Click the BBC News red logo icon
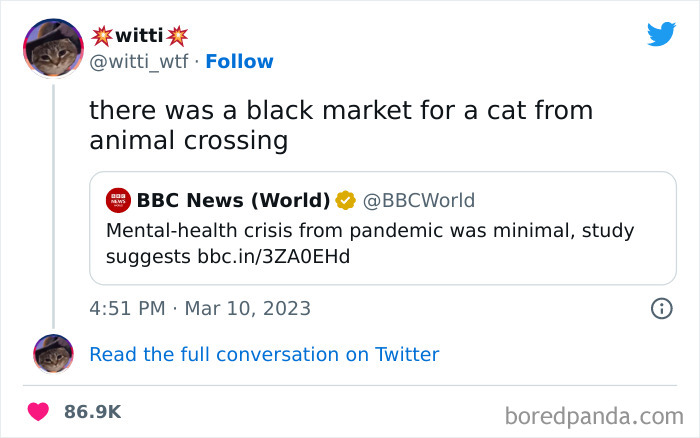The image size is (700, 438). click(118, 201)
